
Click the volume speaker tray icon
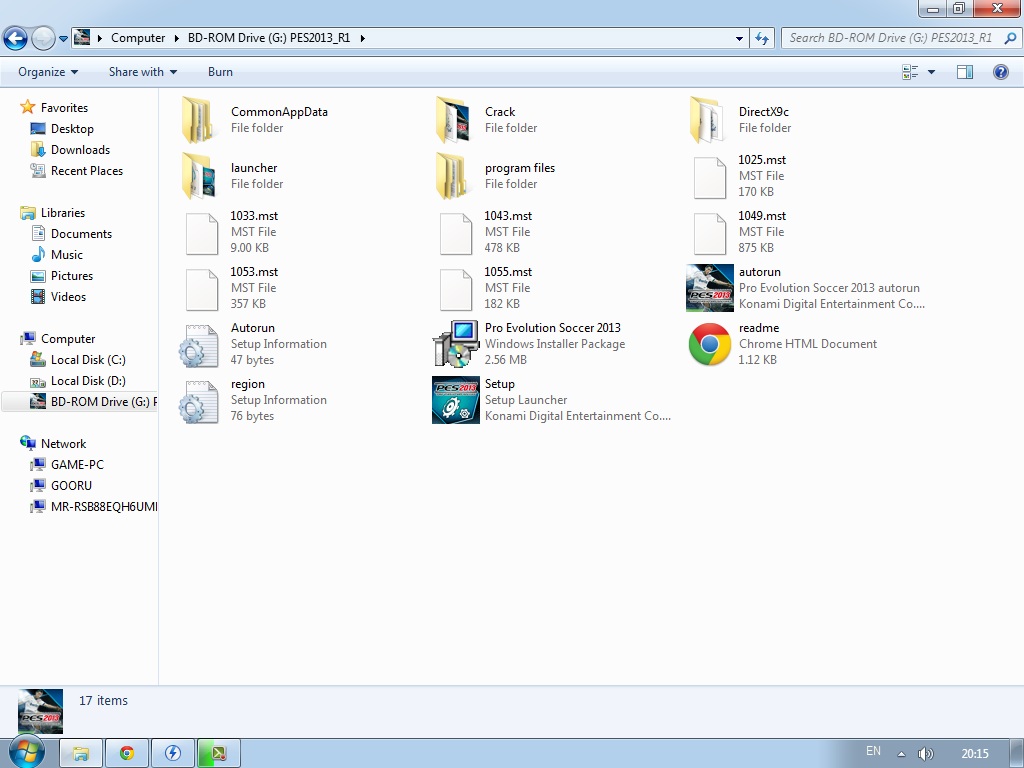click(925, 754)
